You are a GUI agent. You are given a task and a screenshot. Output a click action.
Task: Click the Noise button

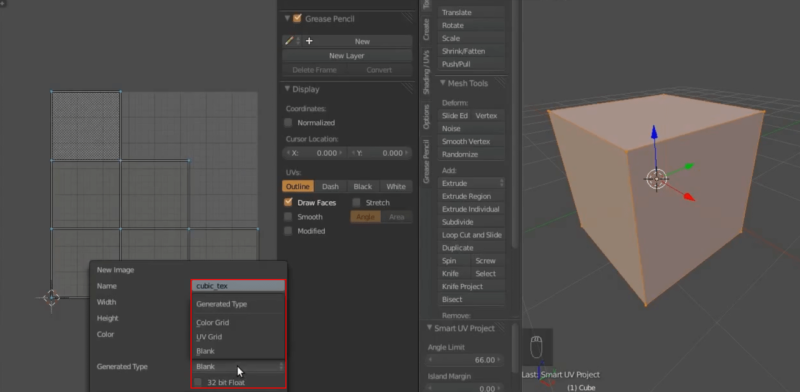(472, 129)
